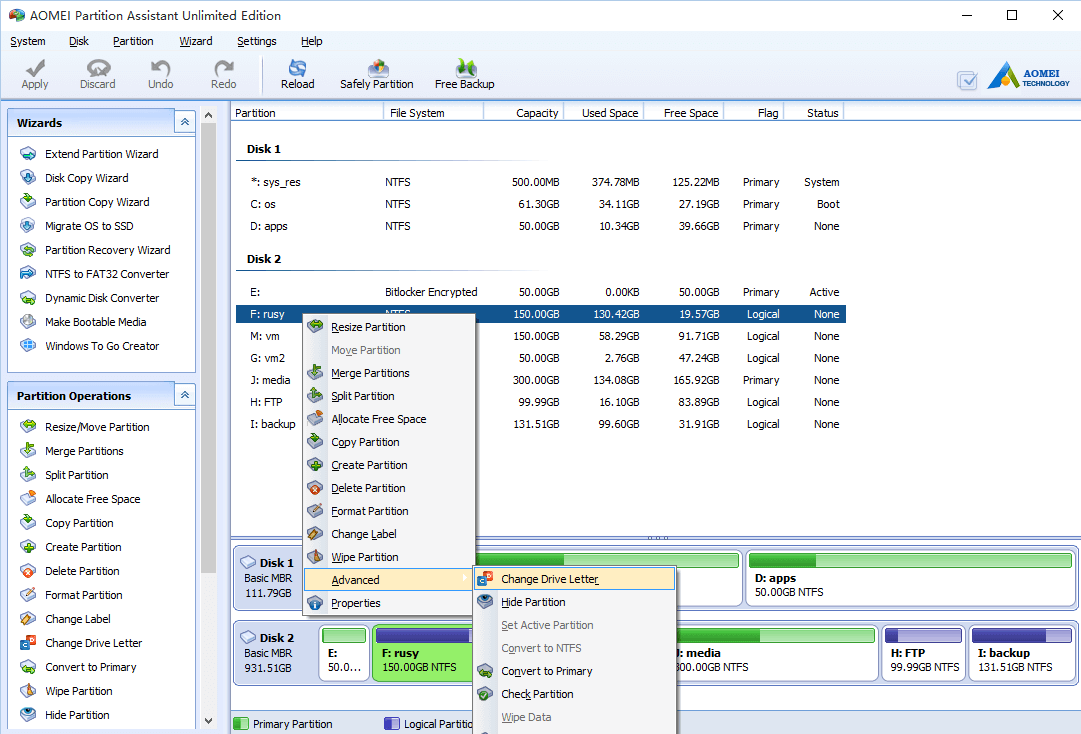Click sidebar scrollbar up arrow

coord(208,116)
